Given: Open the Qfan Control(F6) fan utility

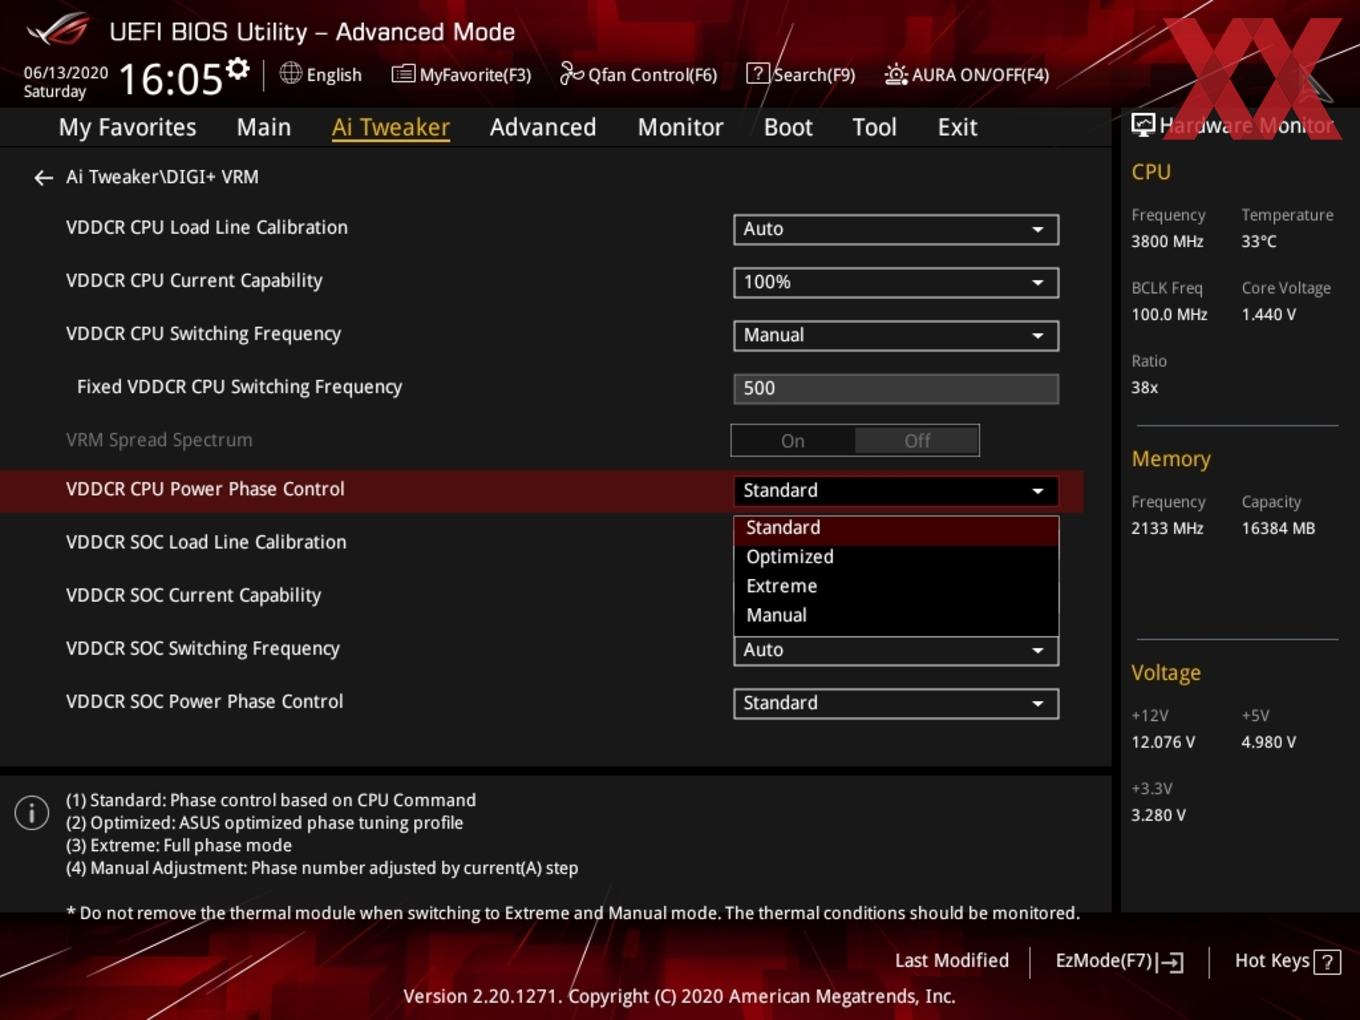Looking at the screenshot, I should 638,75.
